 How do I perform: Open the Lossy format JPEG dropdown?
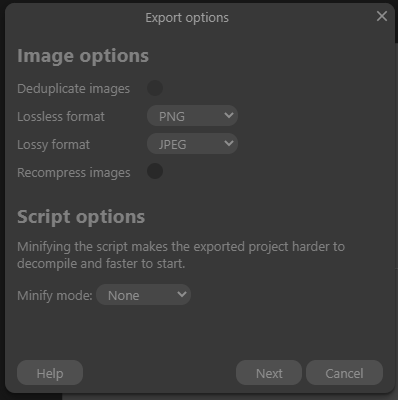pyautogui.click(x=192, y=144)
